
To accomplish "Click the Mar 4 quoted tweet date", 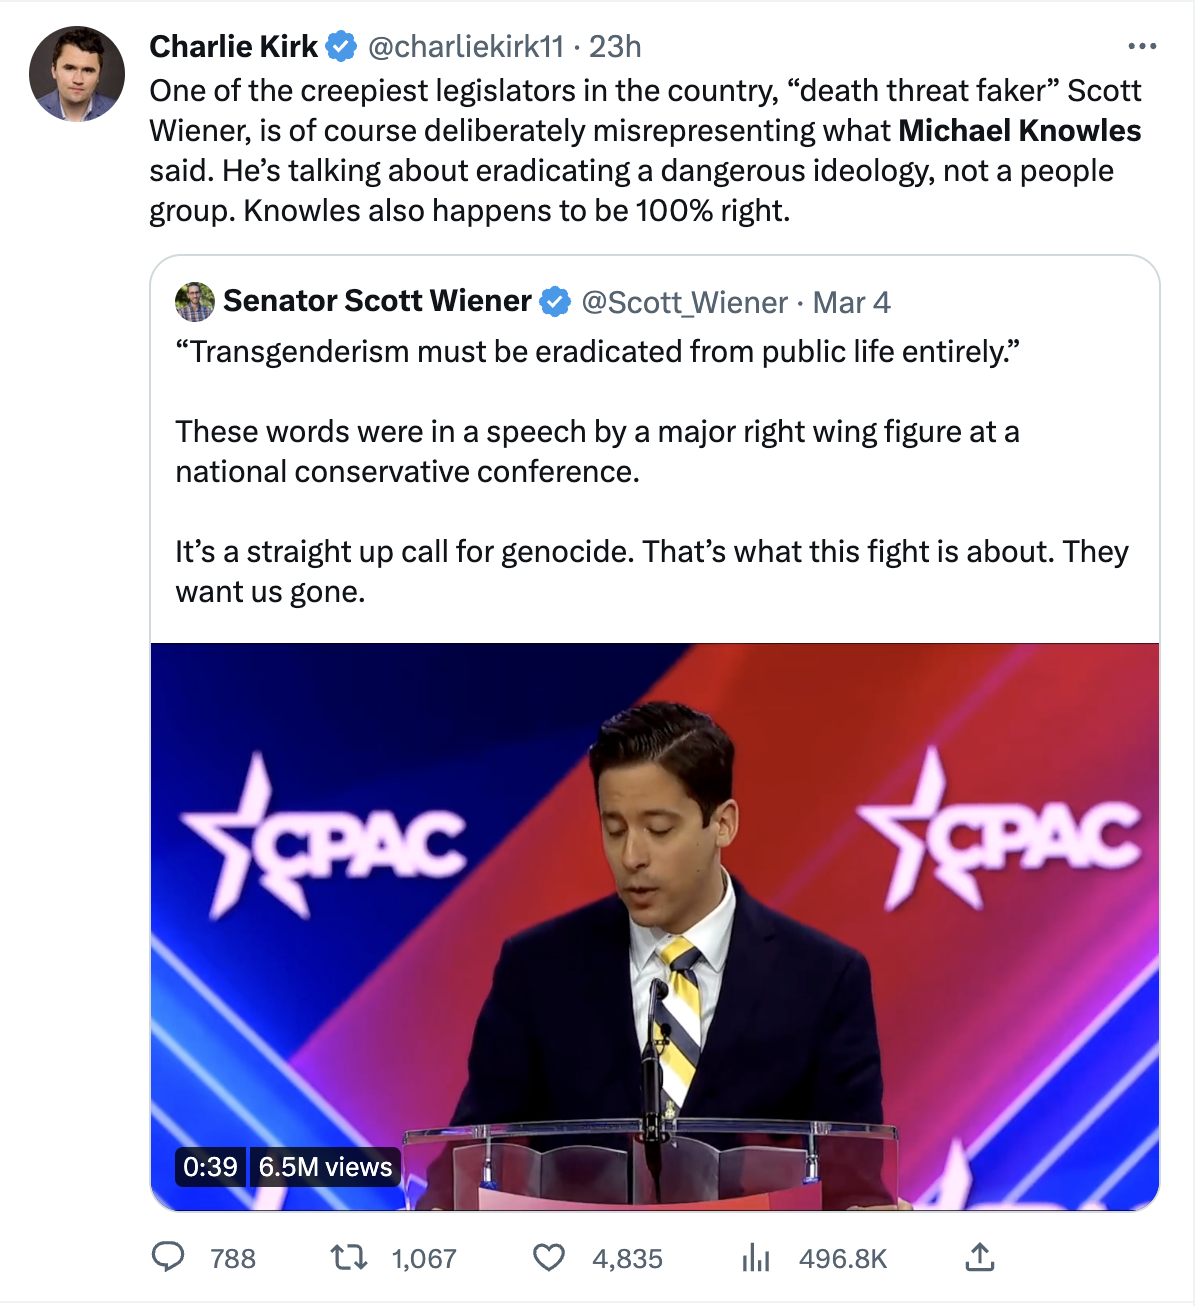I will point(851,302).
